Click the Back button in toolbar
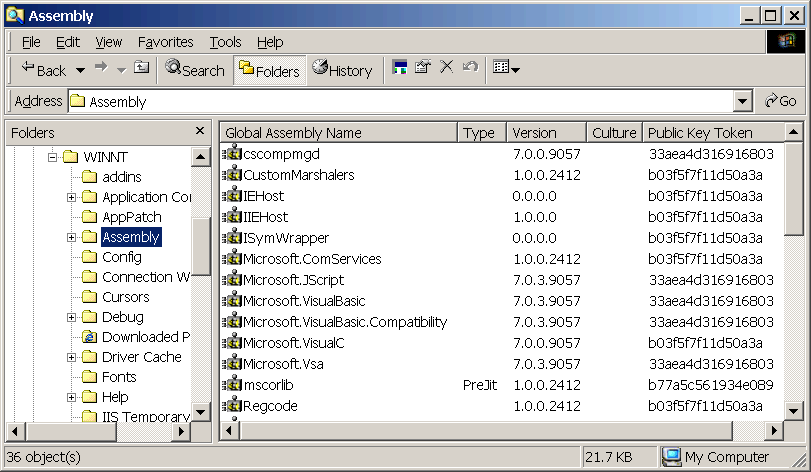Viewport: 811px width, 472px height. click(x=44, y=70)
